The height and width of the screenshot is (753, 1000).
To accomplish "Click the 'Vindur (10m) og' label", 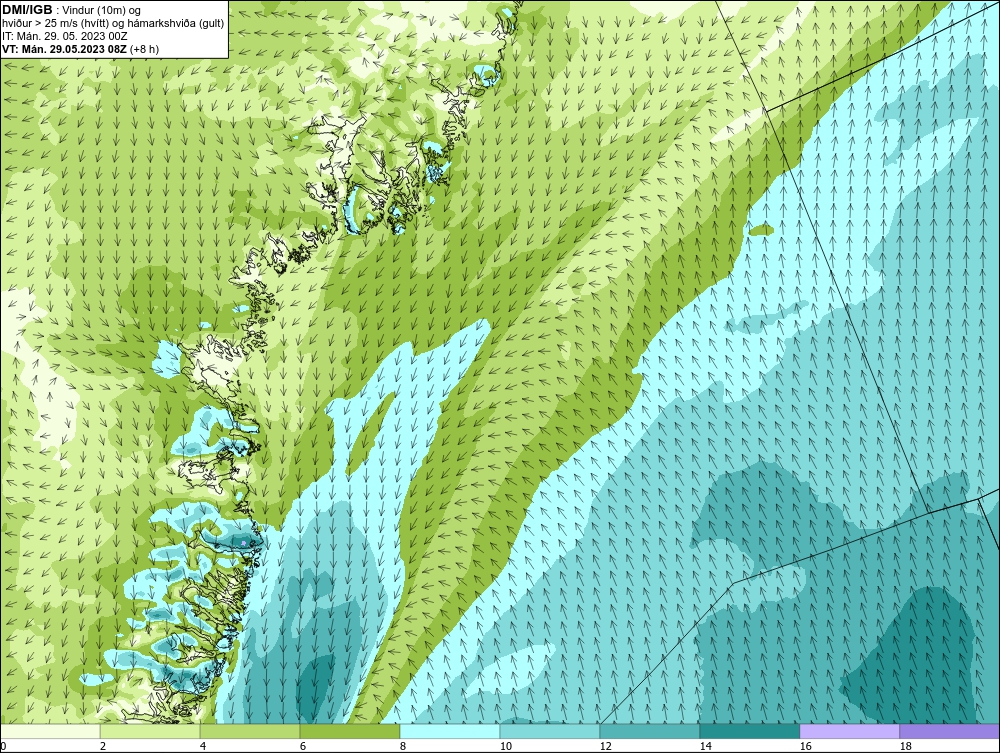I will 102,11.
